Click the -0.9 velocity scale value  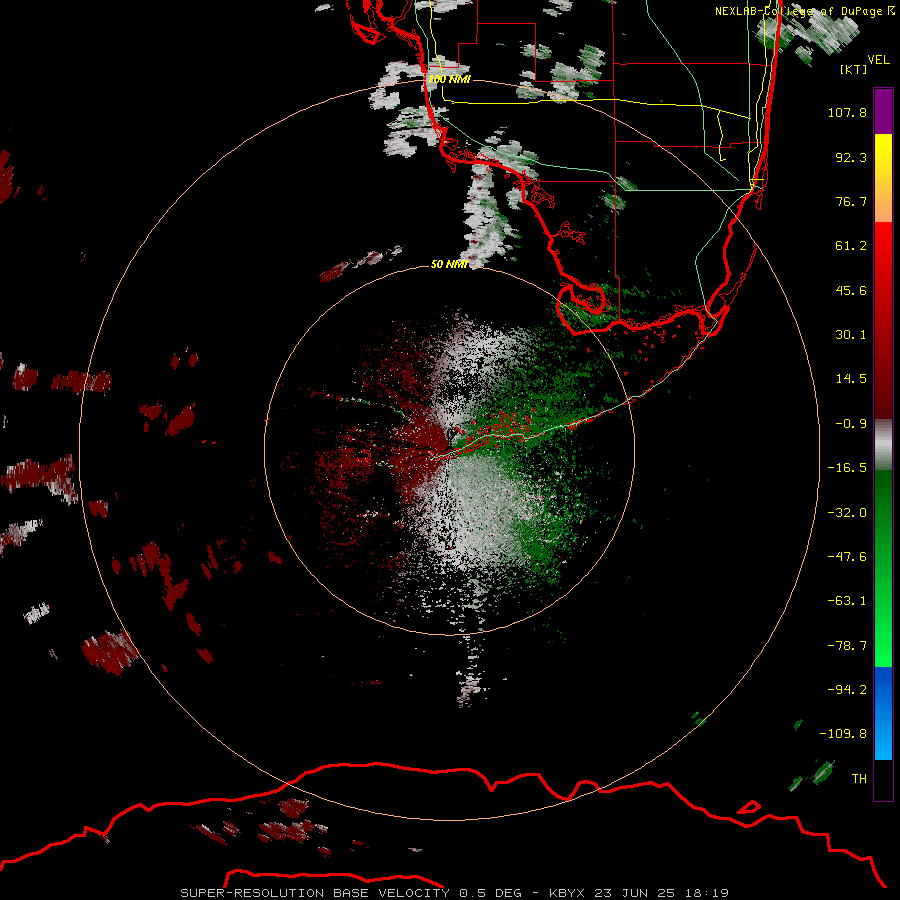[x=851, y=424]
